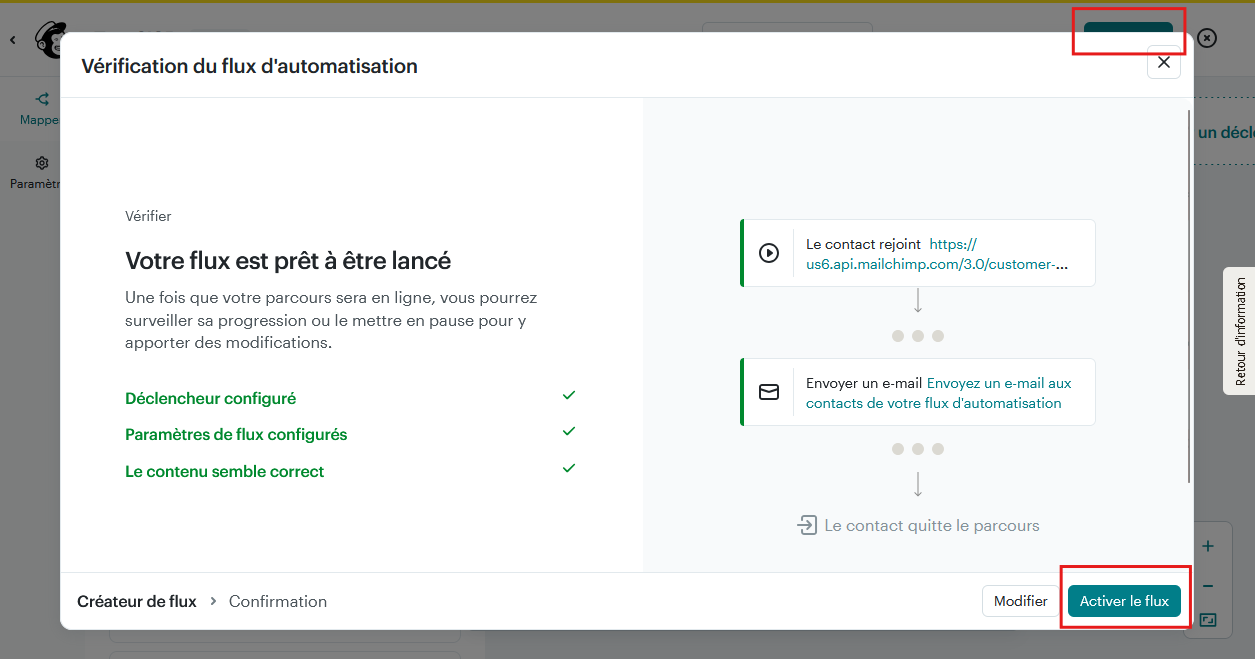
Task: Click the 'Créateur de flux' breadcrumb
Action: (137, 601)
